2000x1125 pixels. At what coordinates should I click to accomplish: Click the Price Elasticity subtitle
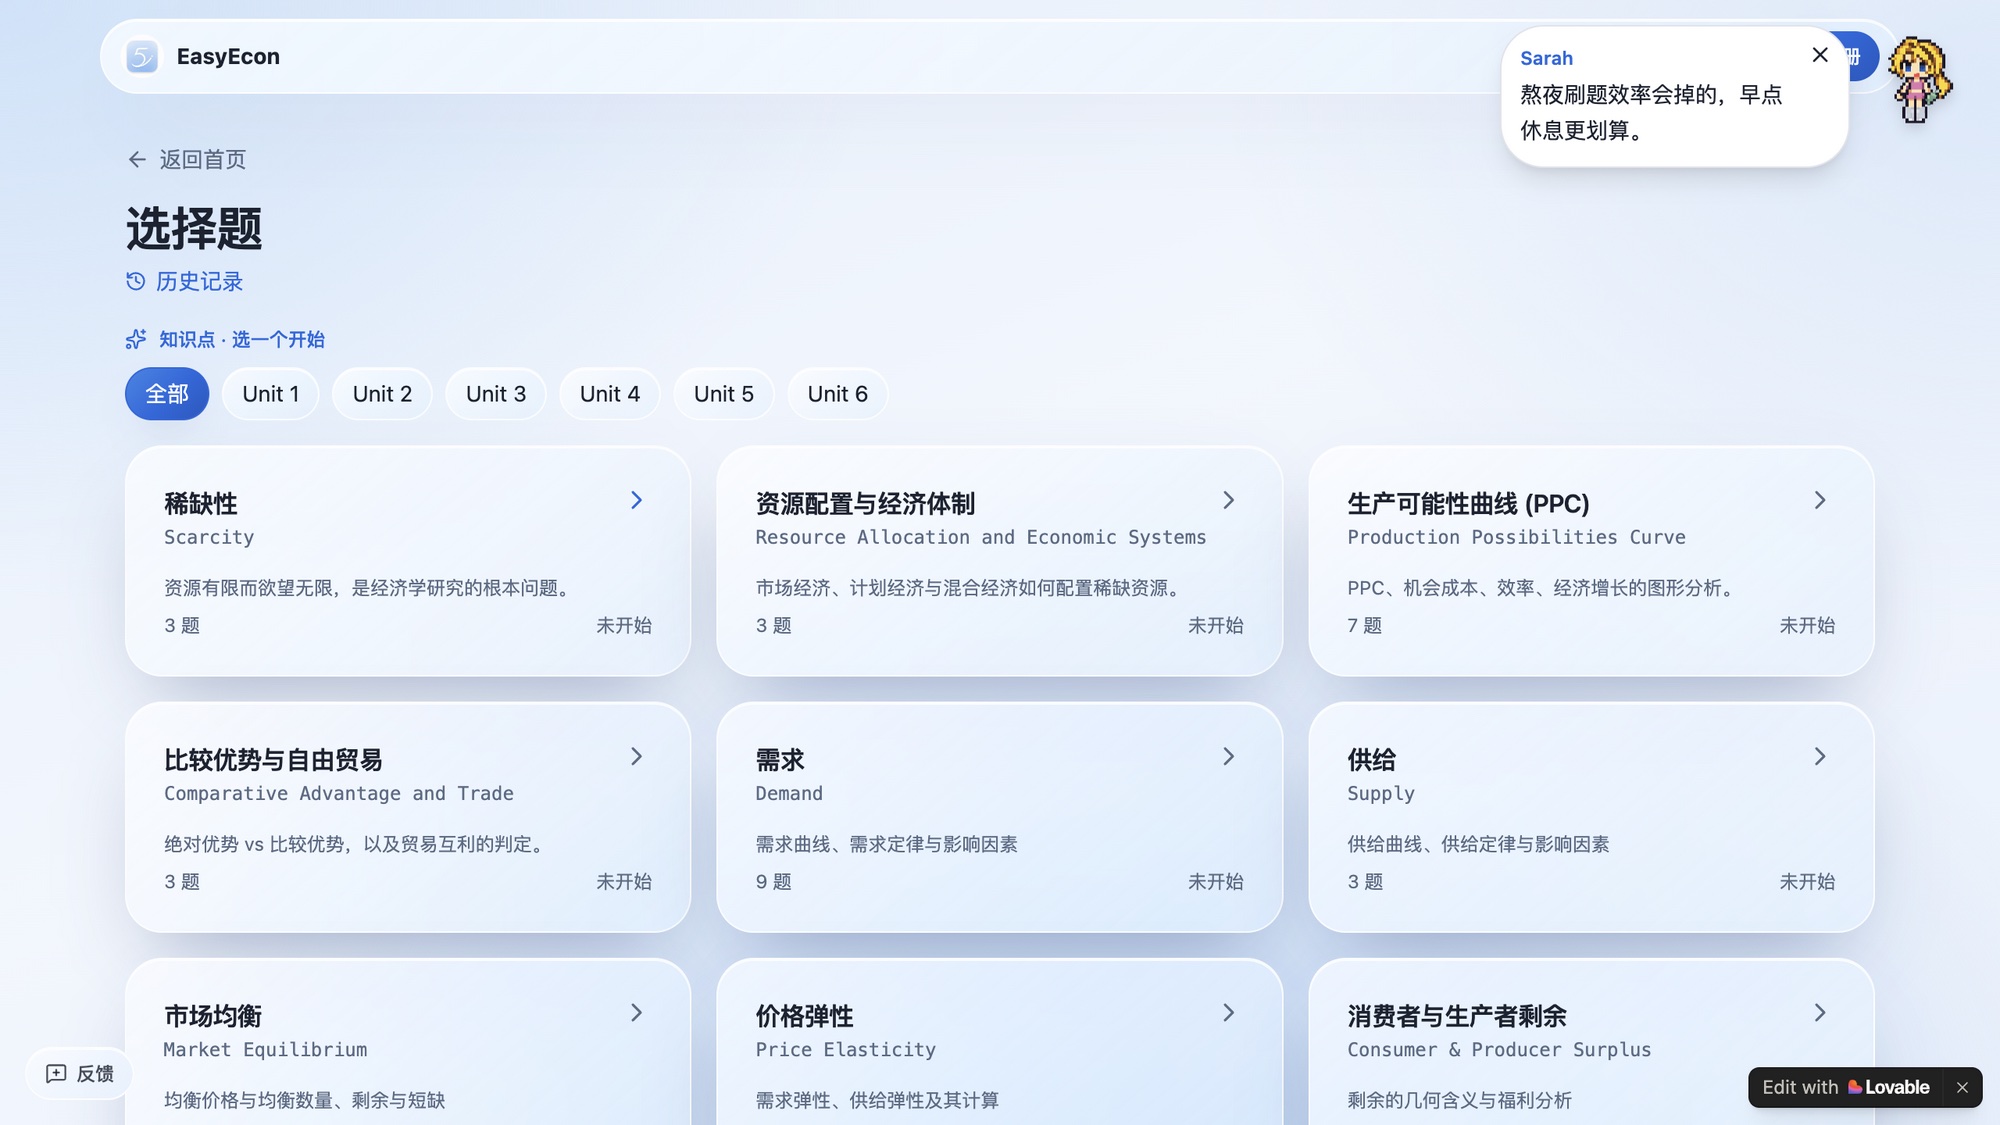pyautogui.click(x=845, y=1049)
